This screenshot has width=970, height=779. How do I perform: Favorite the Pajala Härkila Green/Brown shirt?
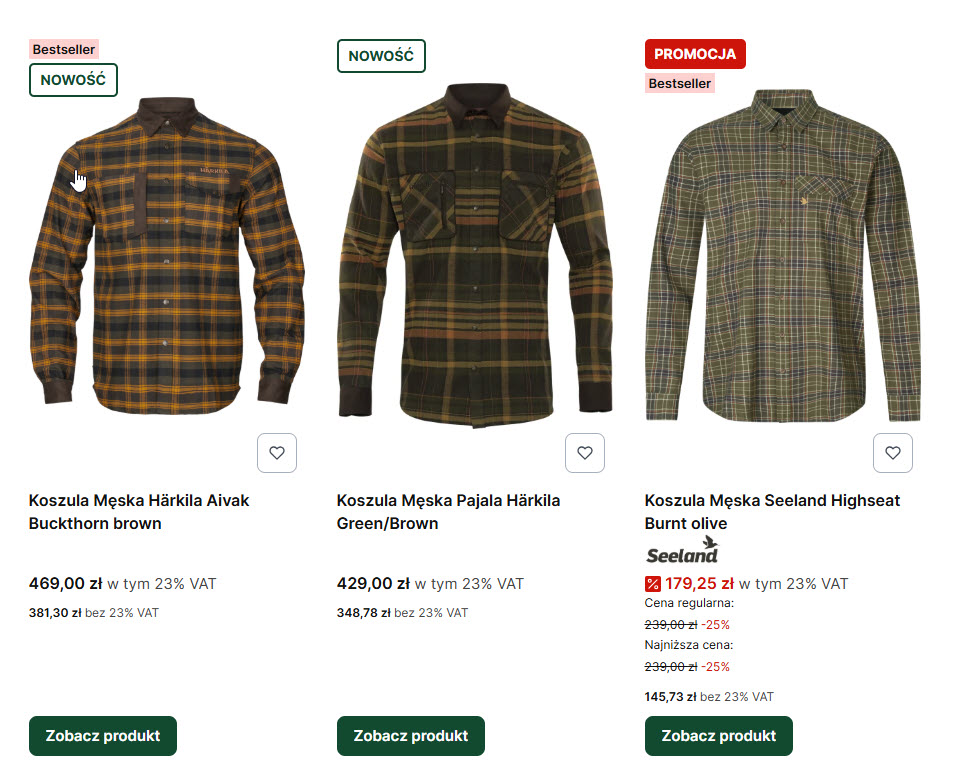[x=585, y=453]
